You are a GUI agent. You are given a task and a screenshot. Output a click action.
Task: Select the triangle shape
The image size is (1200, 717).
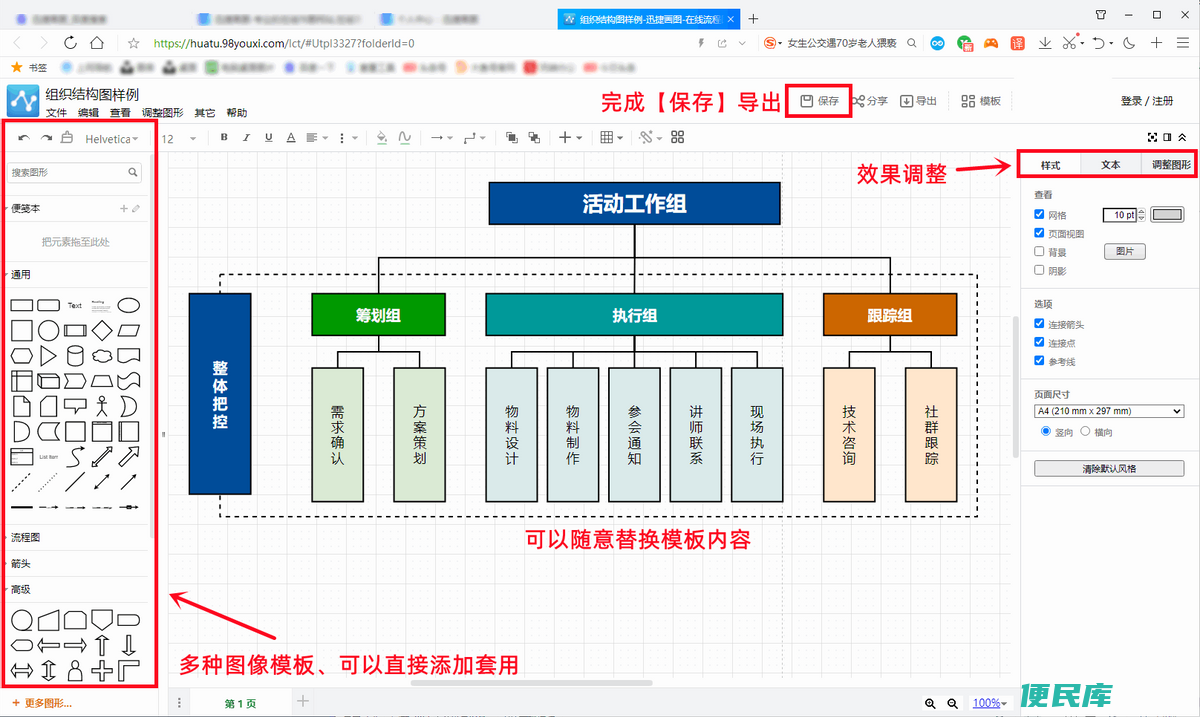[48, 355]
